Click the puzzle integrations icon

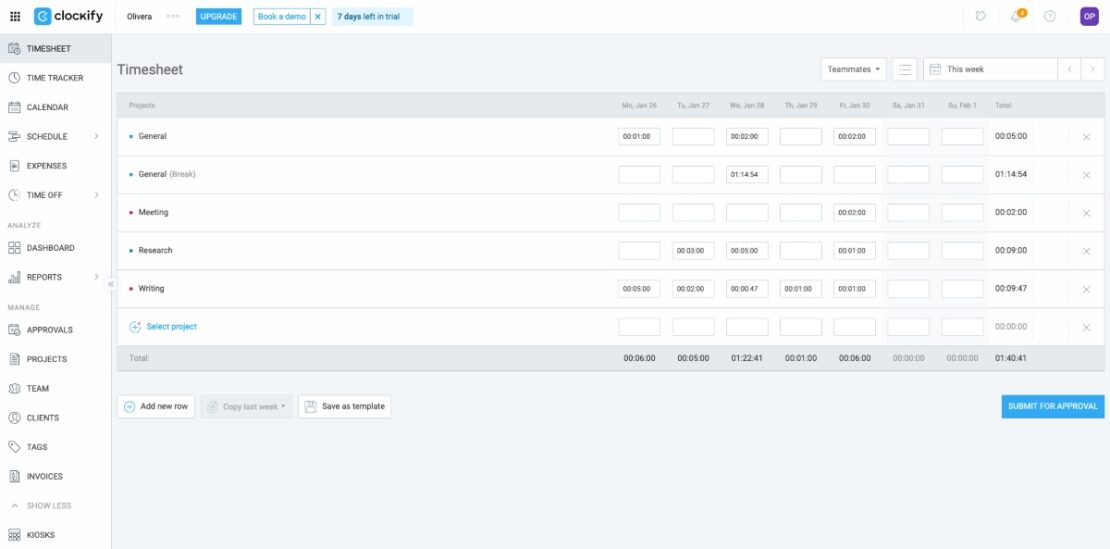click(980, 16)
